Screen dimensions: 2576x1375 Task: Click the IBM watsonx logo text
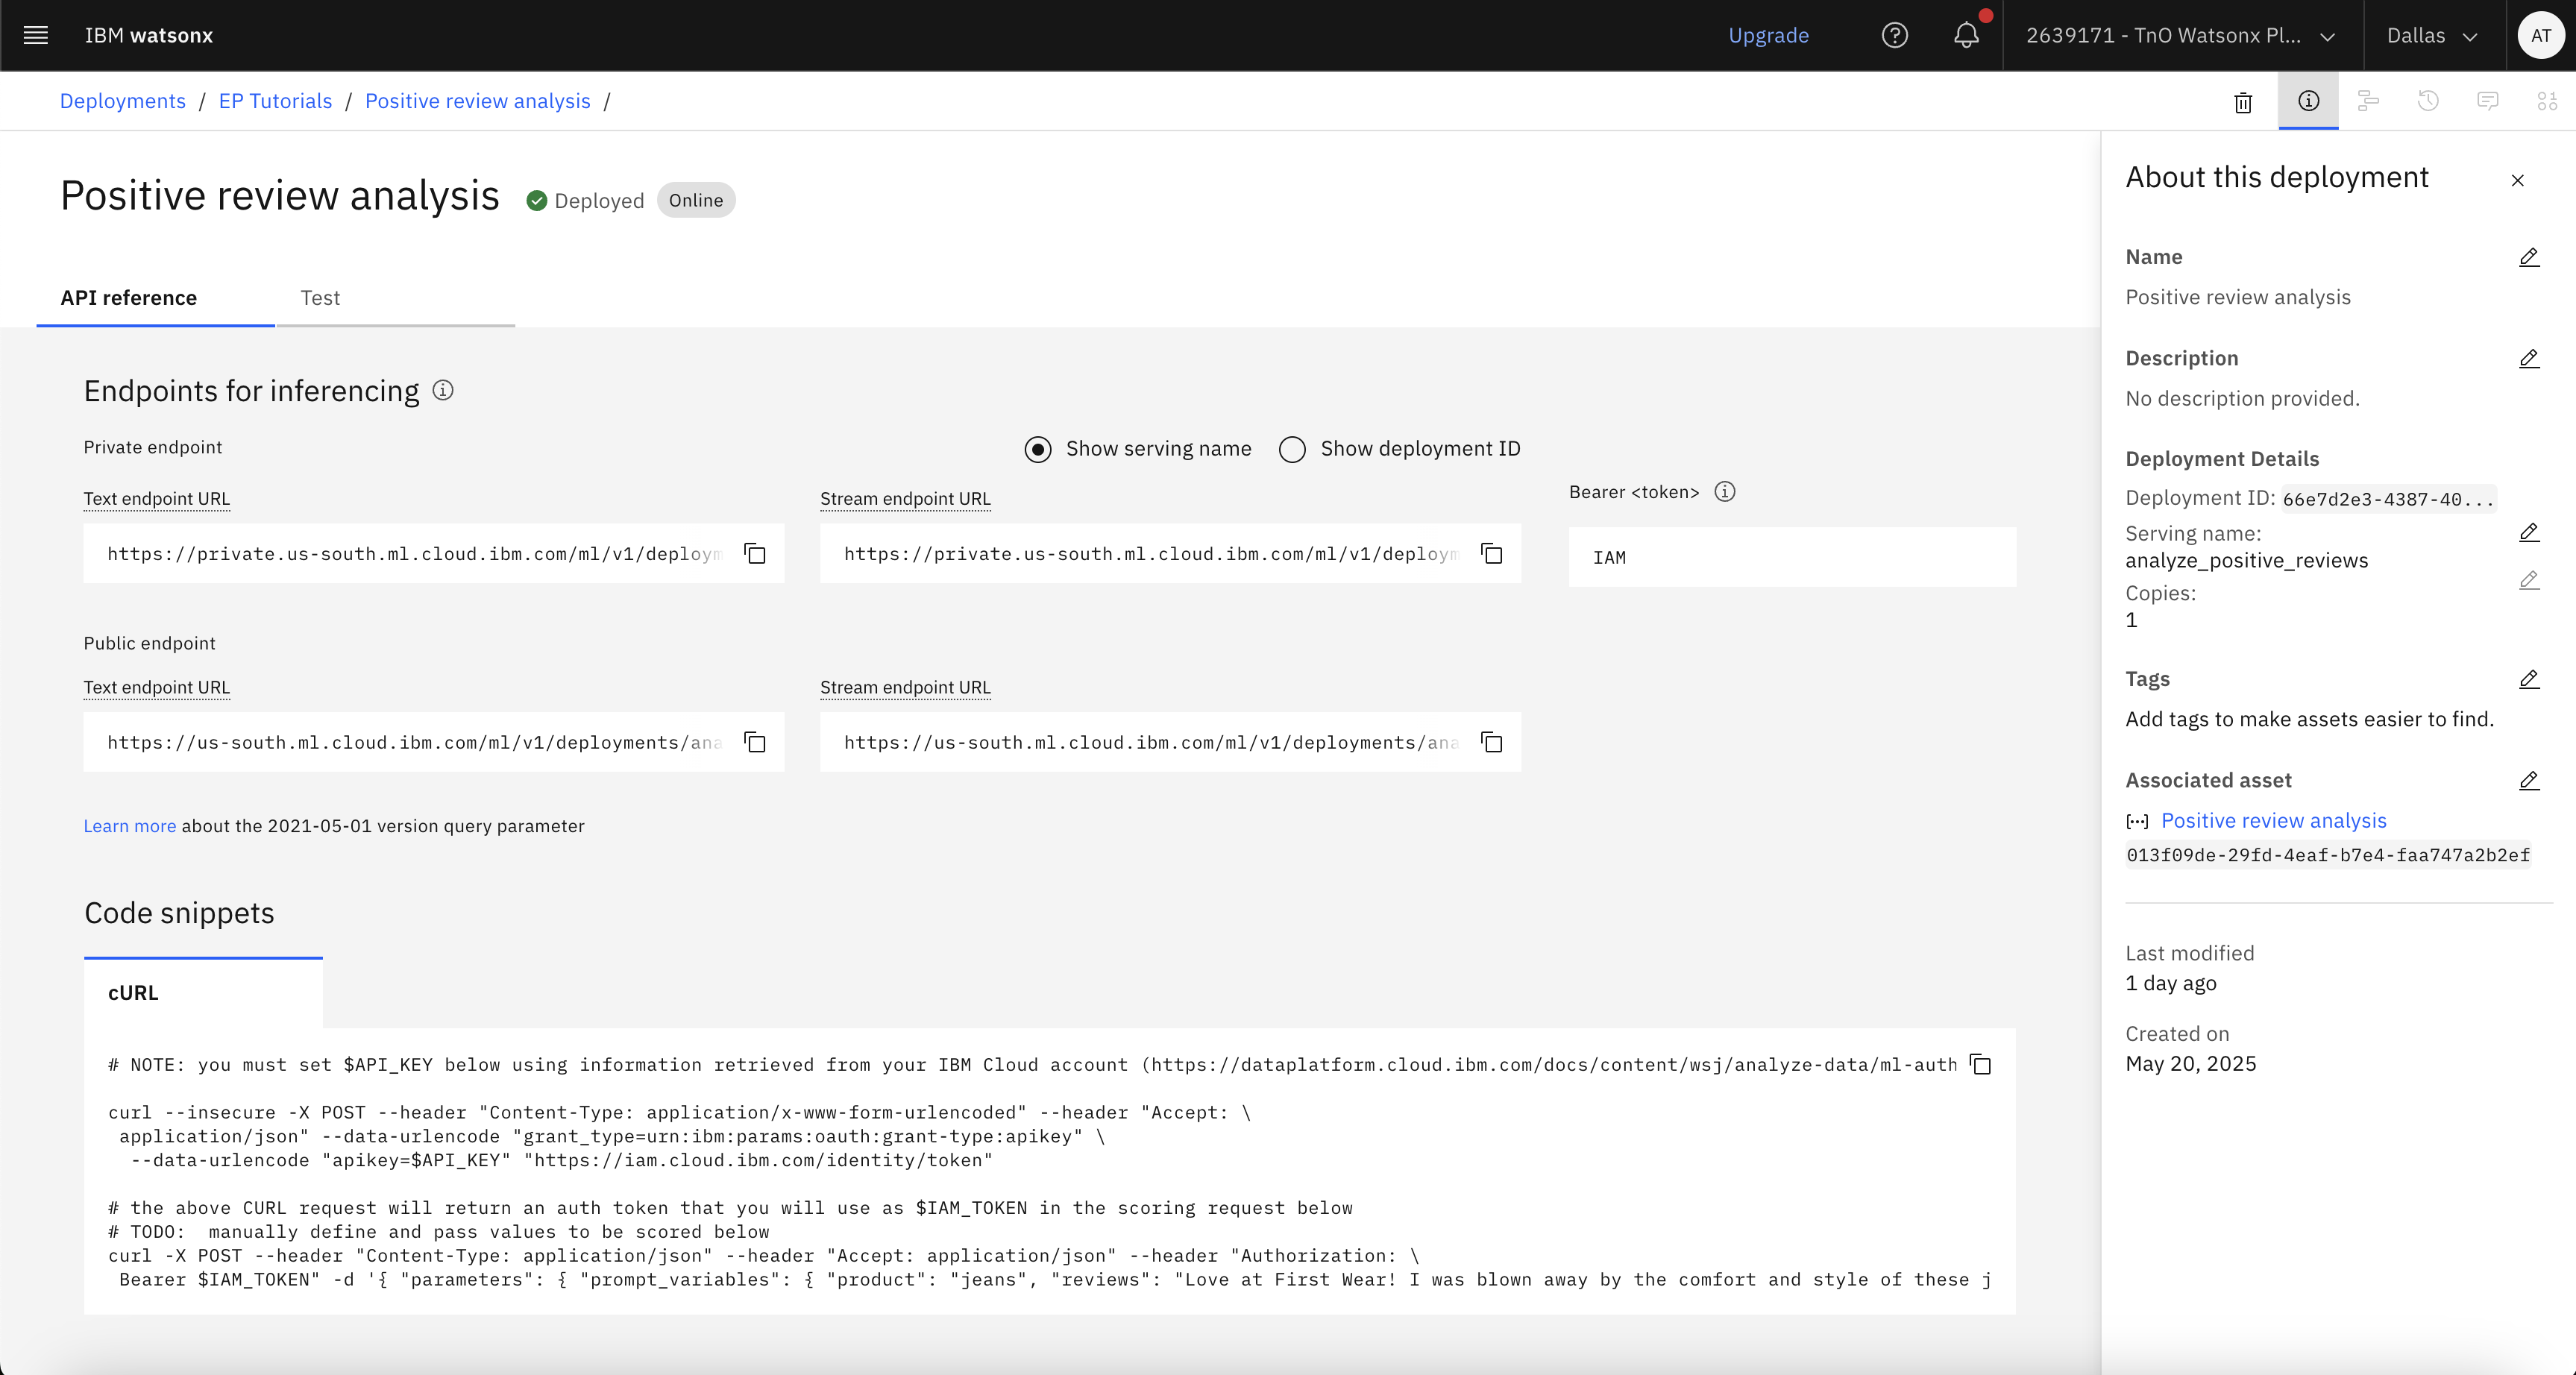pyautogui.click(x=149, y=36)
